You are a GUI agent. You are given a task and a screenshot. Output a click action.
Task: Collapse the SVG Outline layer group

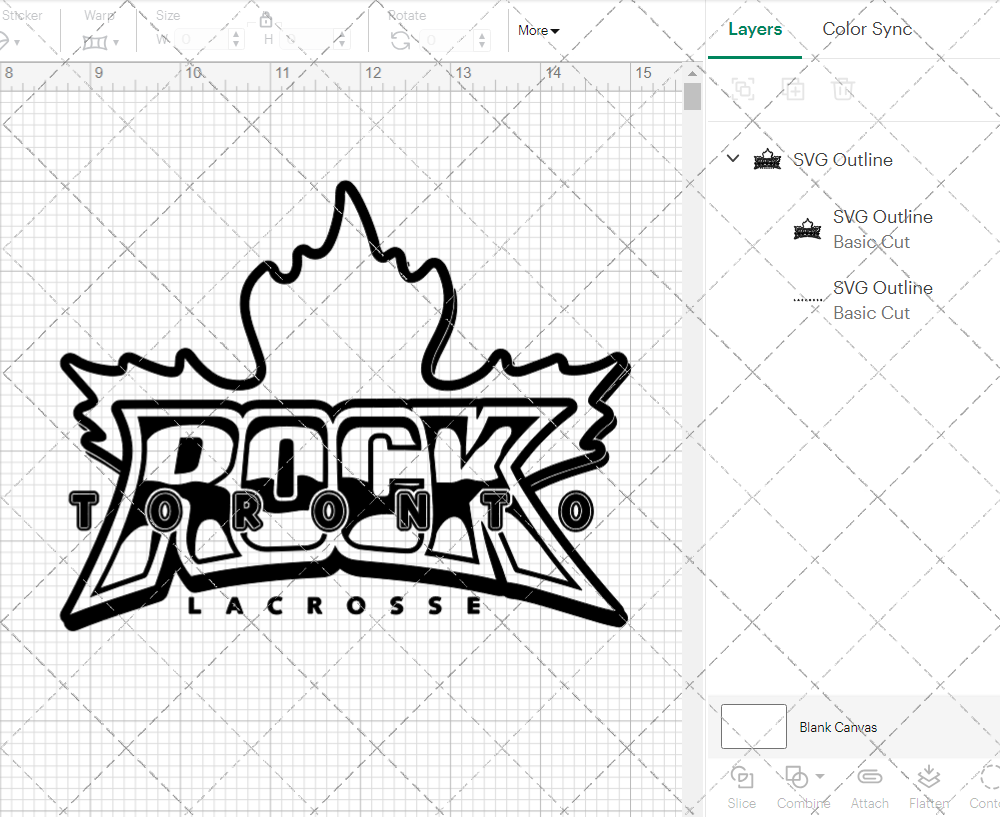[732, 158]
